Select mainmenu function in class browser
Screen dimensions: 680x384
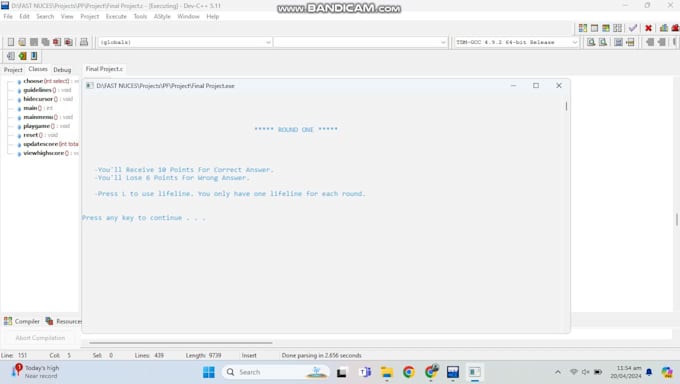(45, 117)
